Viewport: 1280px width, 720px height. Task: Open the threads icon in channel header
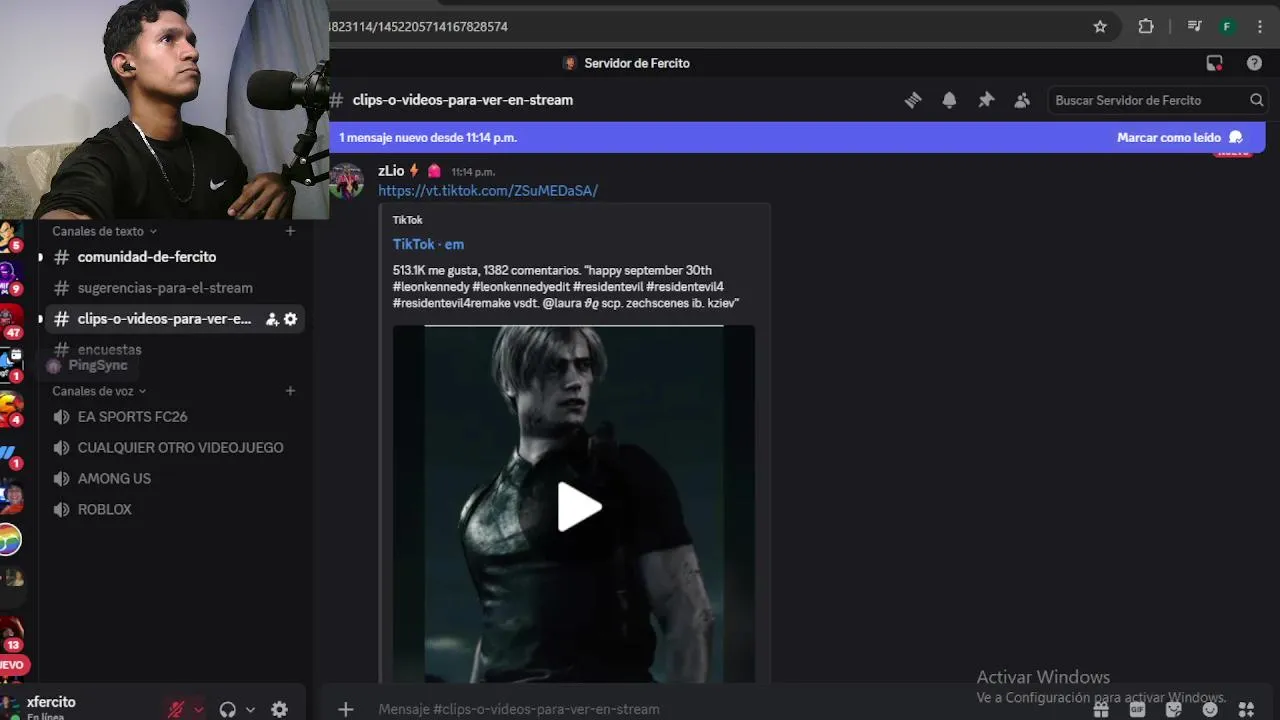912,100
